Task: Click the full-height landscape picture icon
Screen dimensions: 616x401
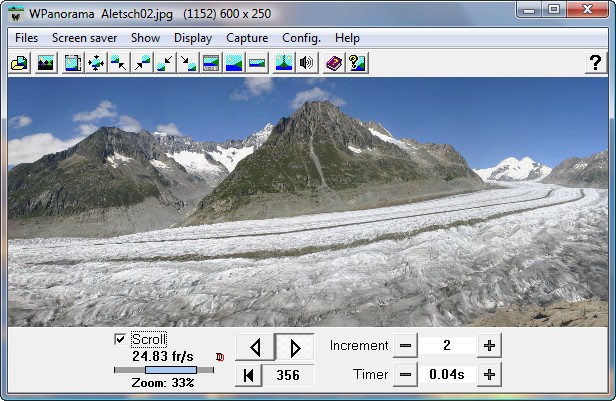Action: pyautogui.click(x=234, y=63)
